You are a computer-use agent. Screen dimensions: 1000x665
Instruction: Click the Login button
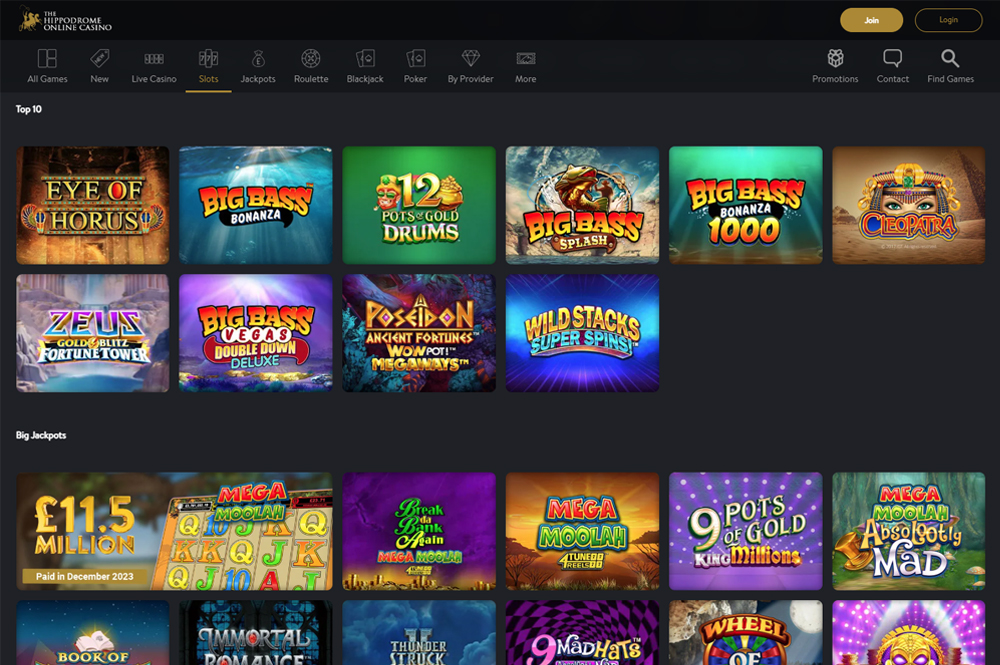click(948, 20)
